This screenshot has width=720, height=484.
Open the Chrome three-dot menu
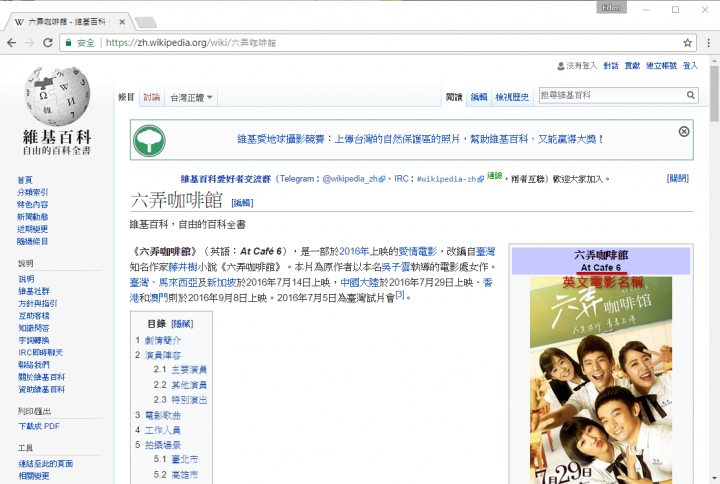tap(709, 43)
